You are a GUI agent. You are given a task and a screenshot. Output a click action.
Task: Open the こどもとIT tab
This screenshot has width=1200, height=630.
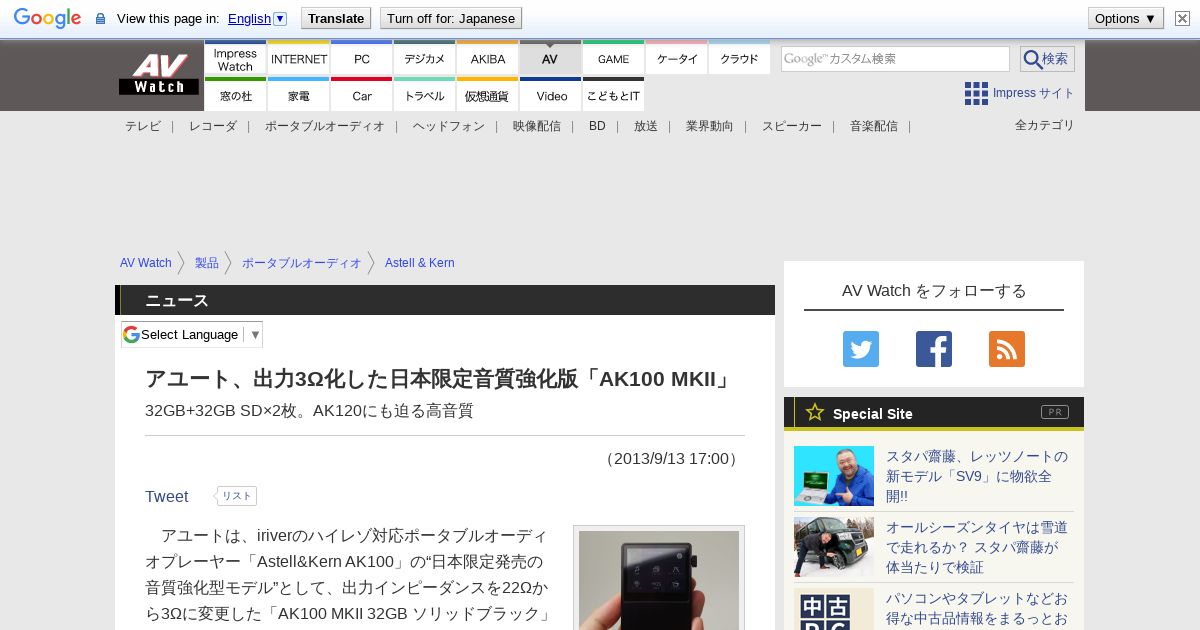coord(614,95)
